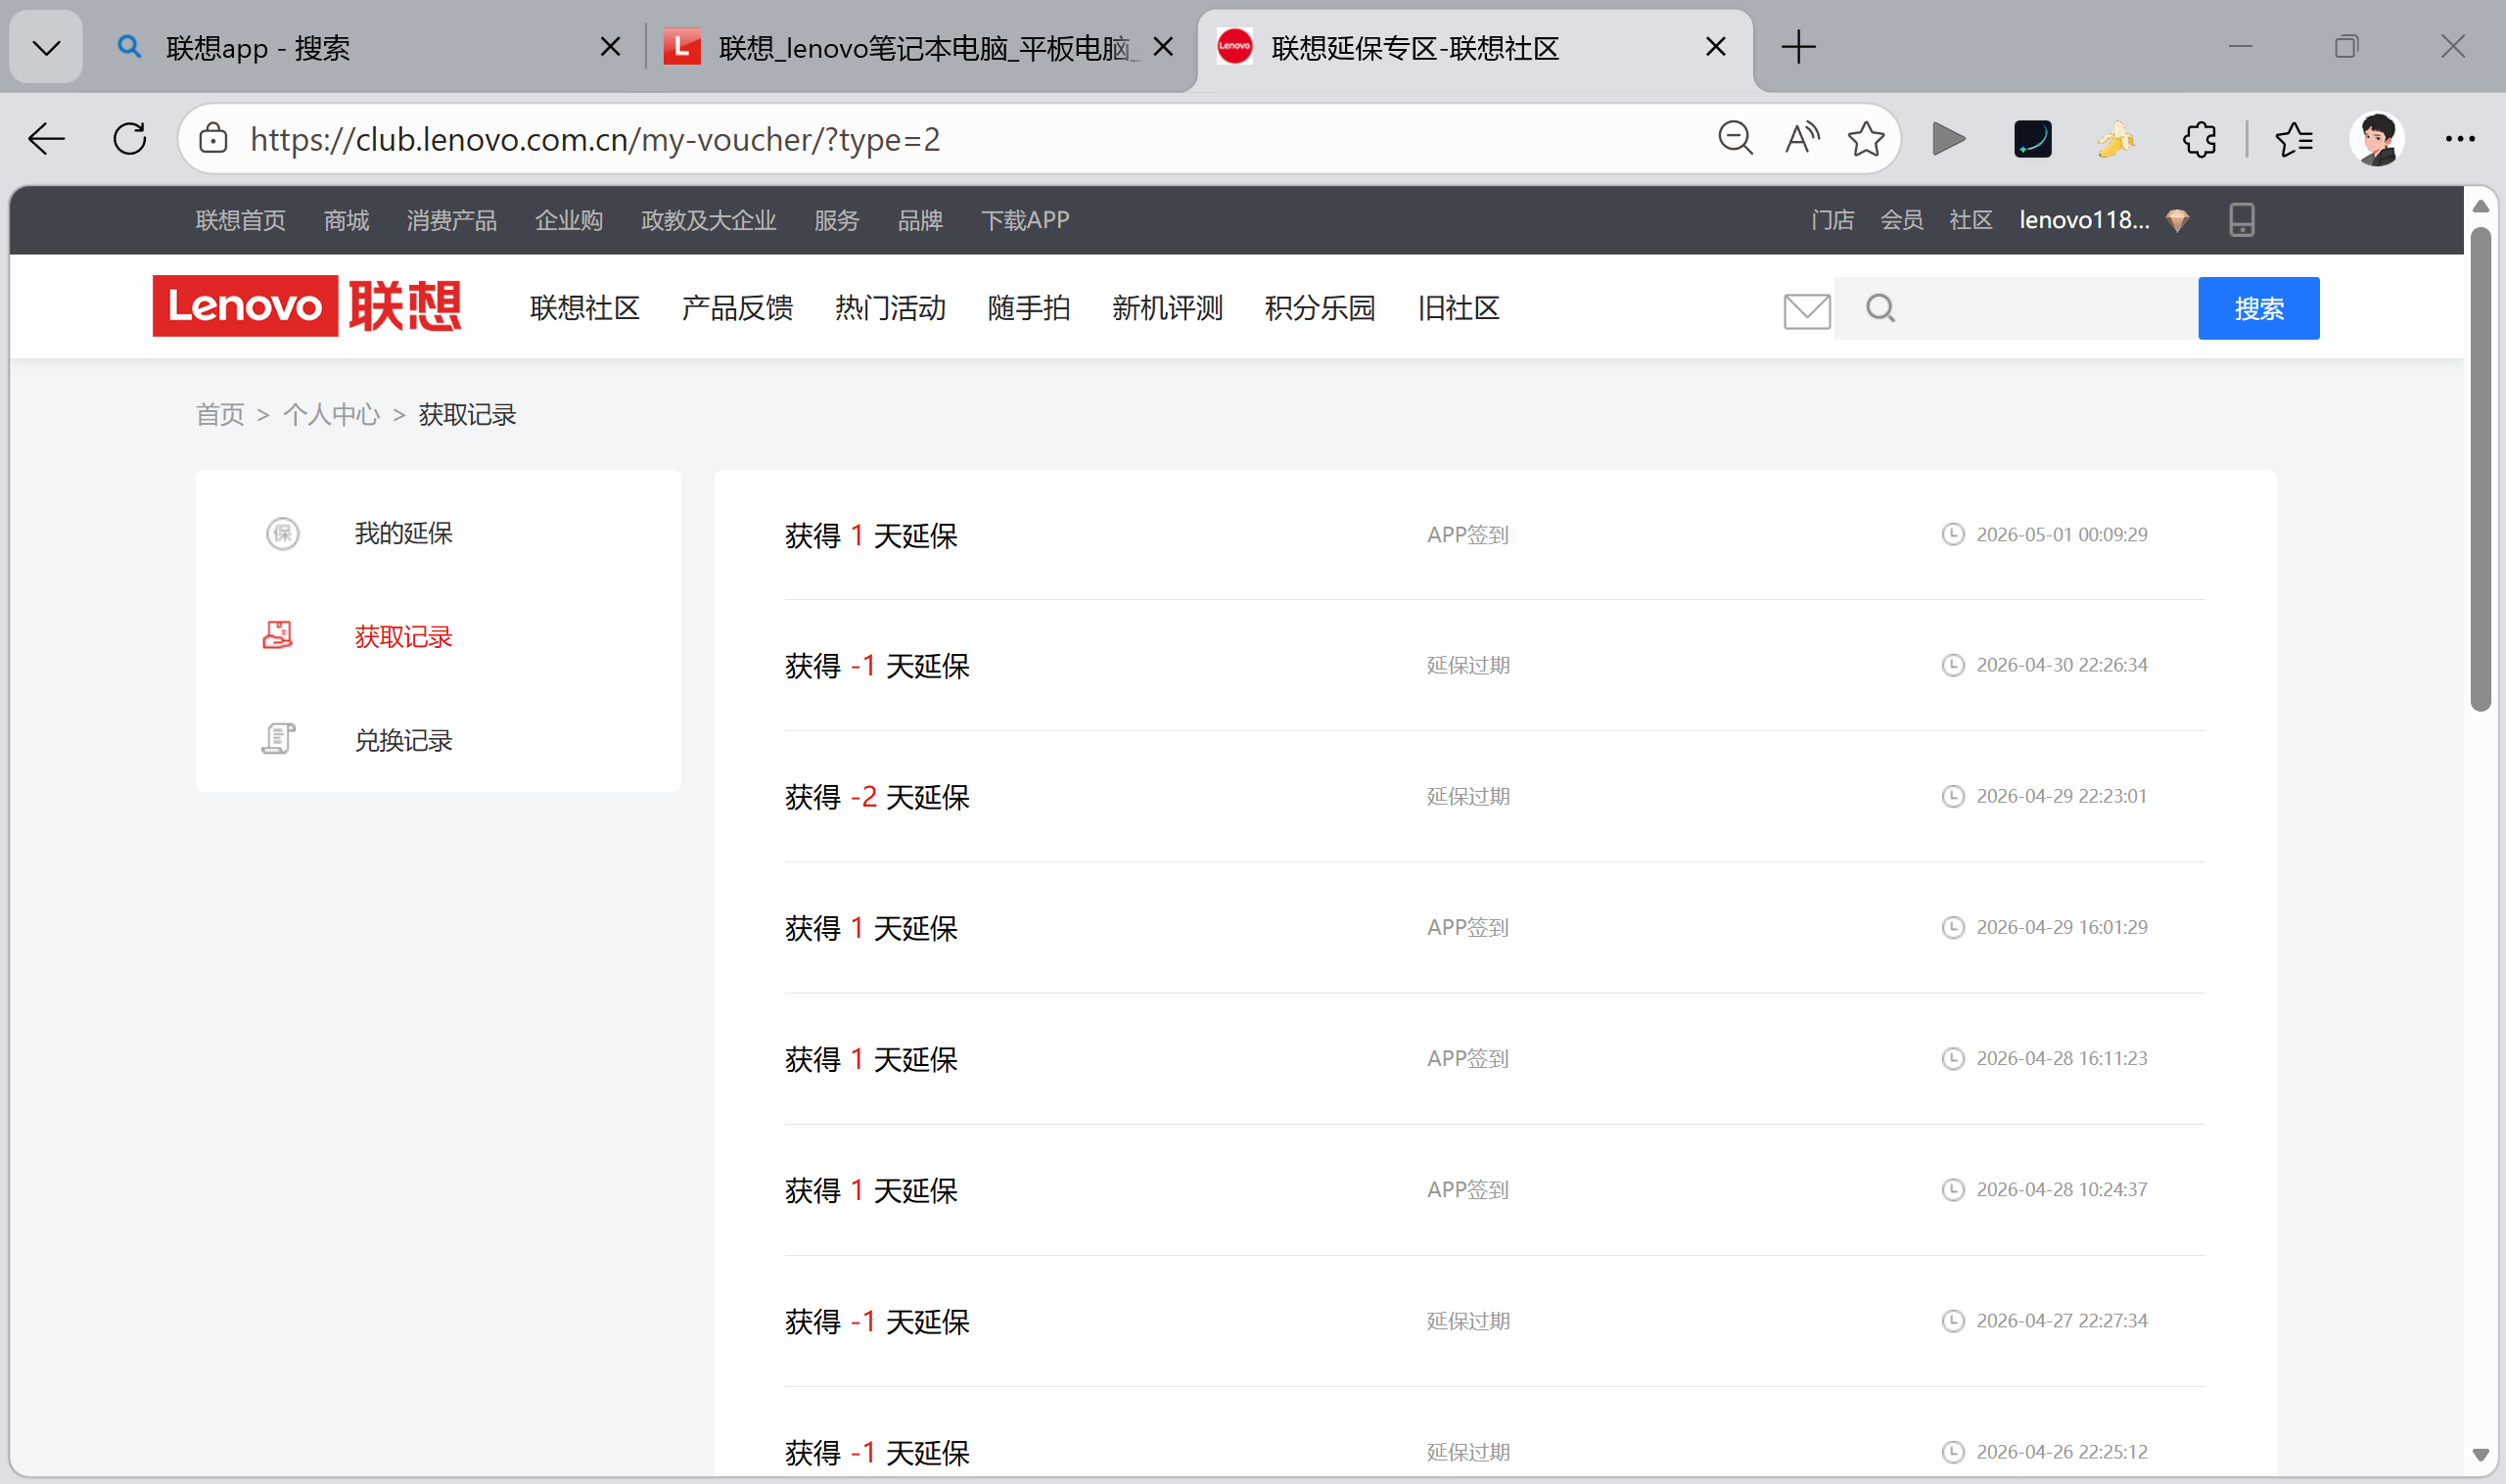Viewport: 2506px width, 1484px height.
Task: Activate the Read aloud icon
Action: point(1802,139)
